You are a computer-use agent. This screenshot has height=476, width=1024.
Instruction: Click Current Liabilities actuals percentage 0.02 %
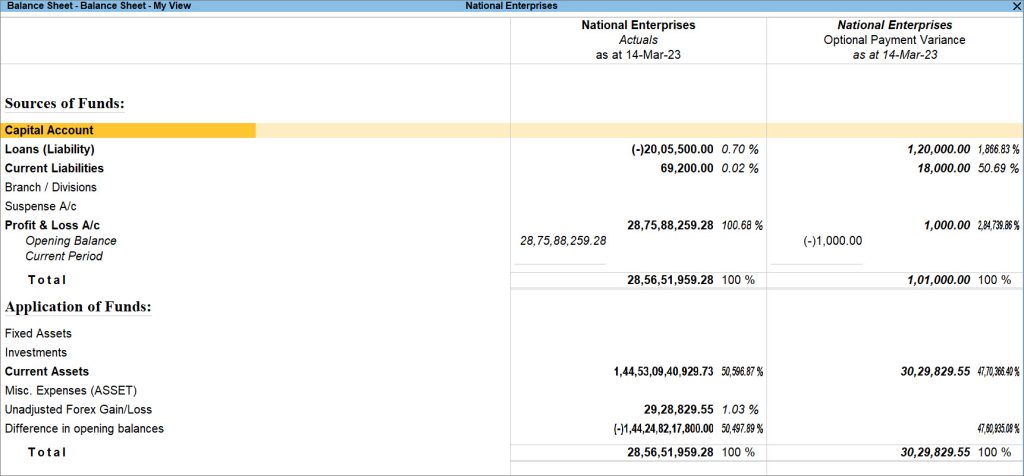[740, 168]
